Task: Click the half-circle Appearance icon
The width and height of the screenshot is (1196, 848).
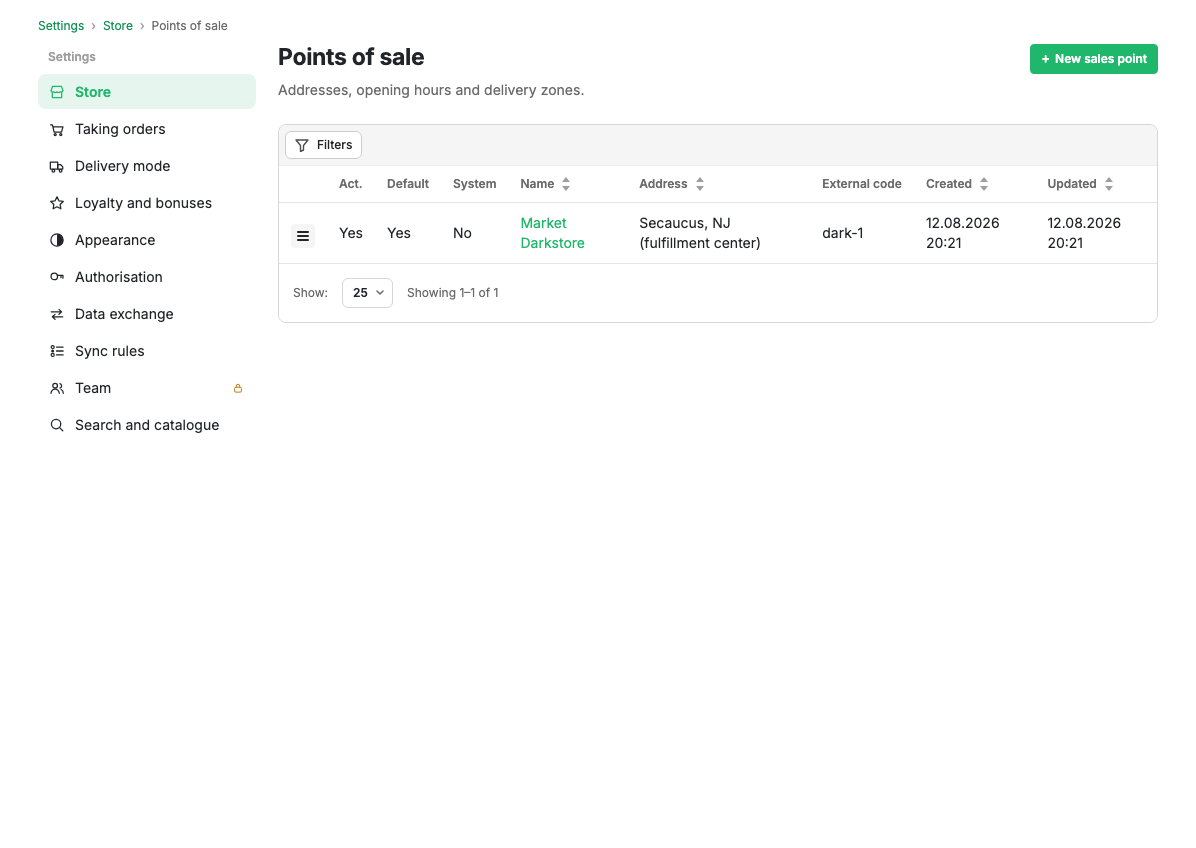Action: click(x=57, y=240)
